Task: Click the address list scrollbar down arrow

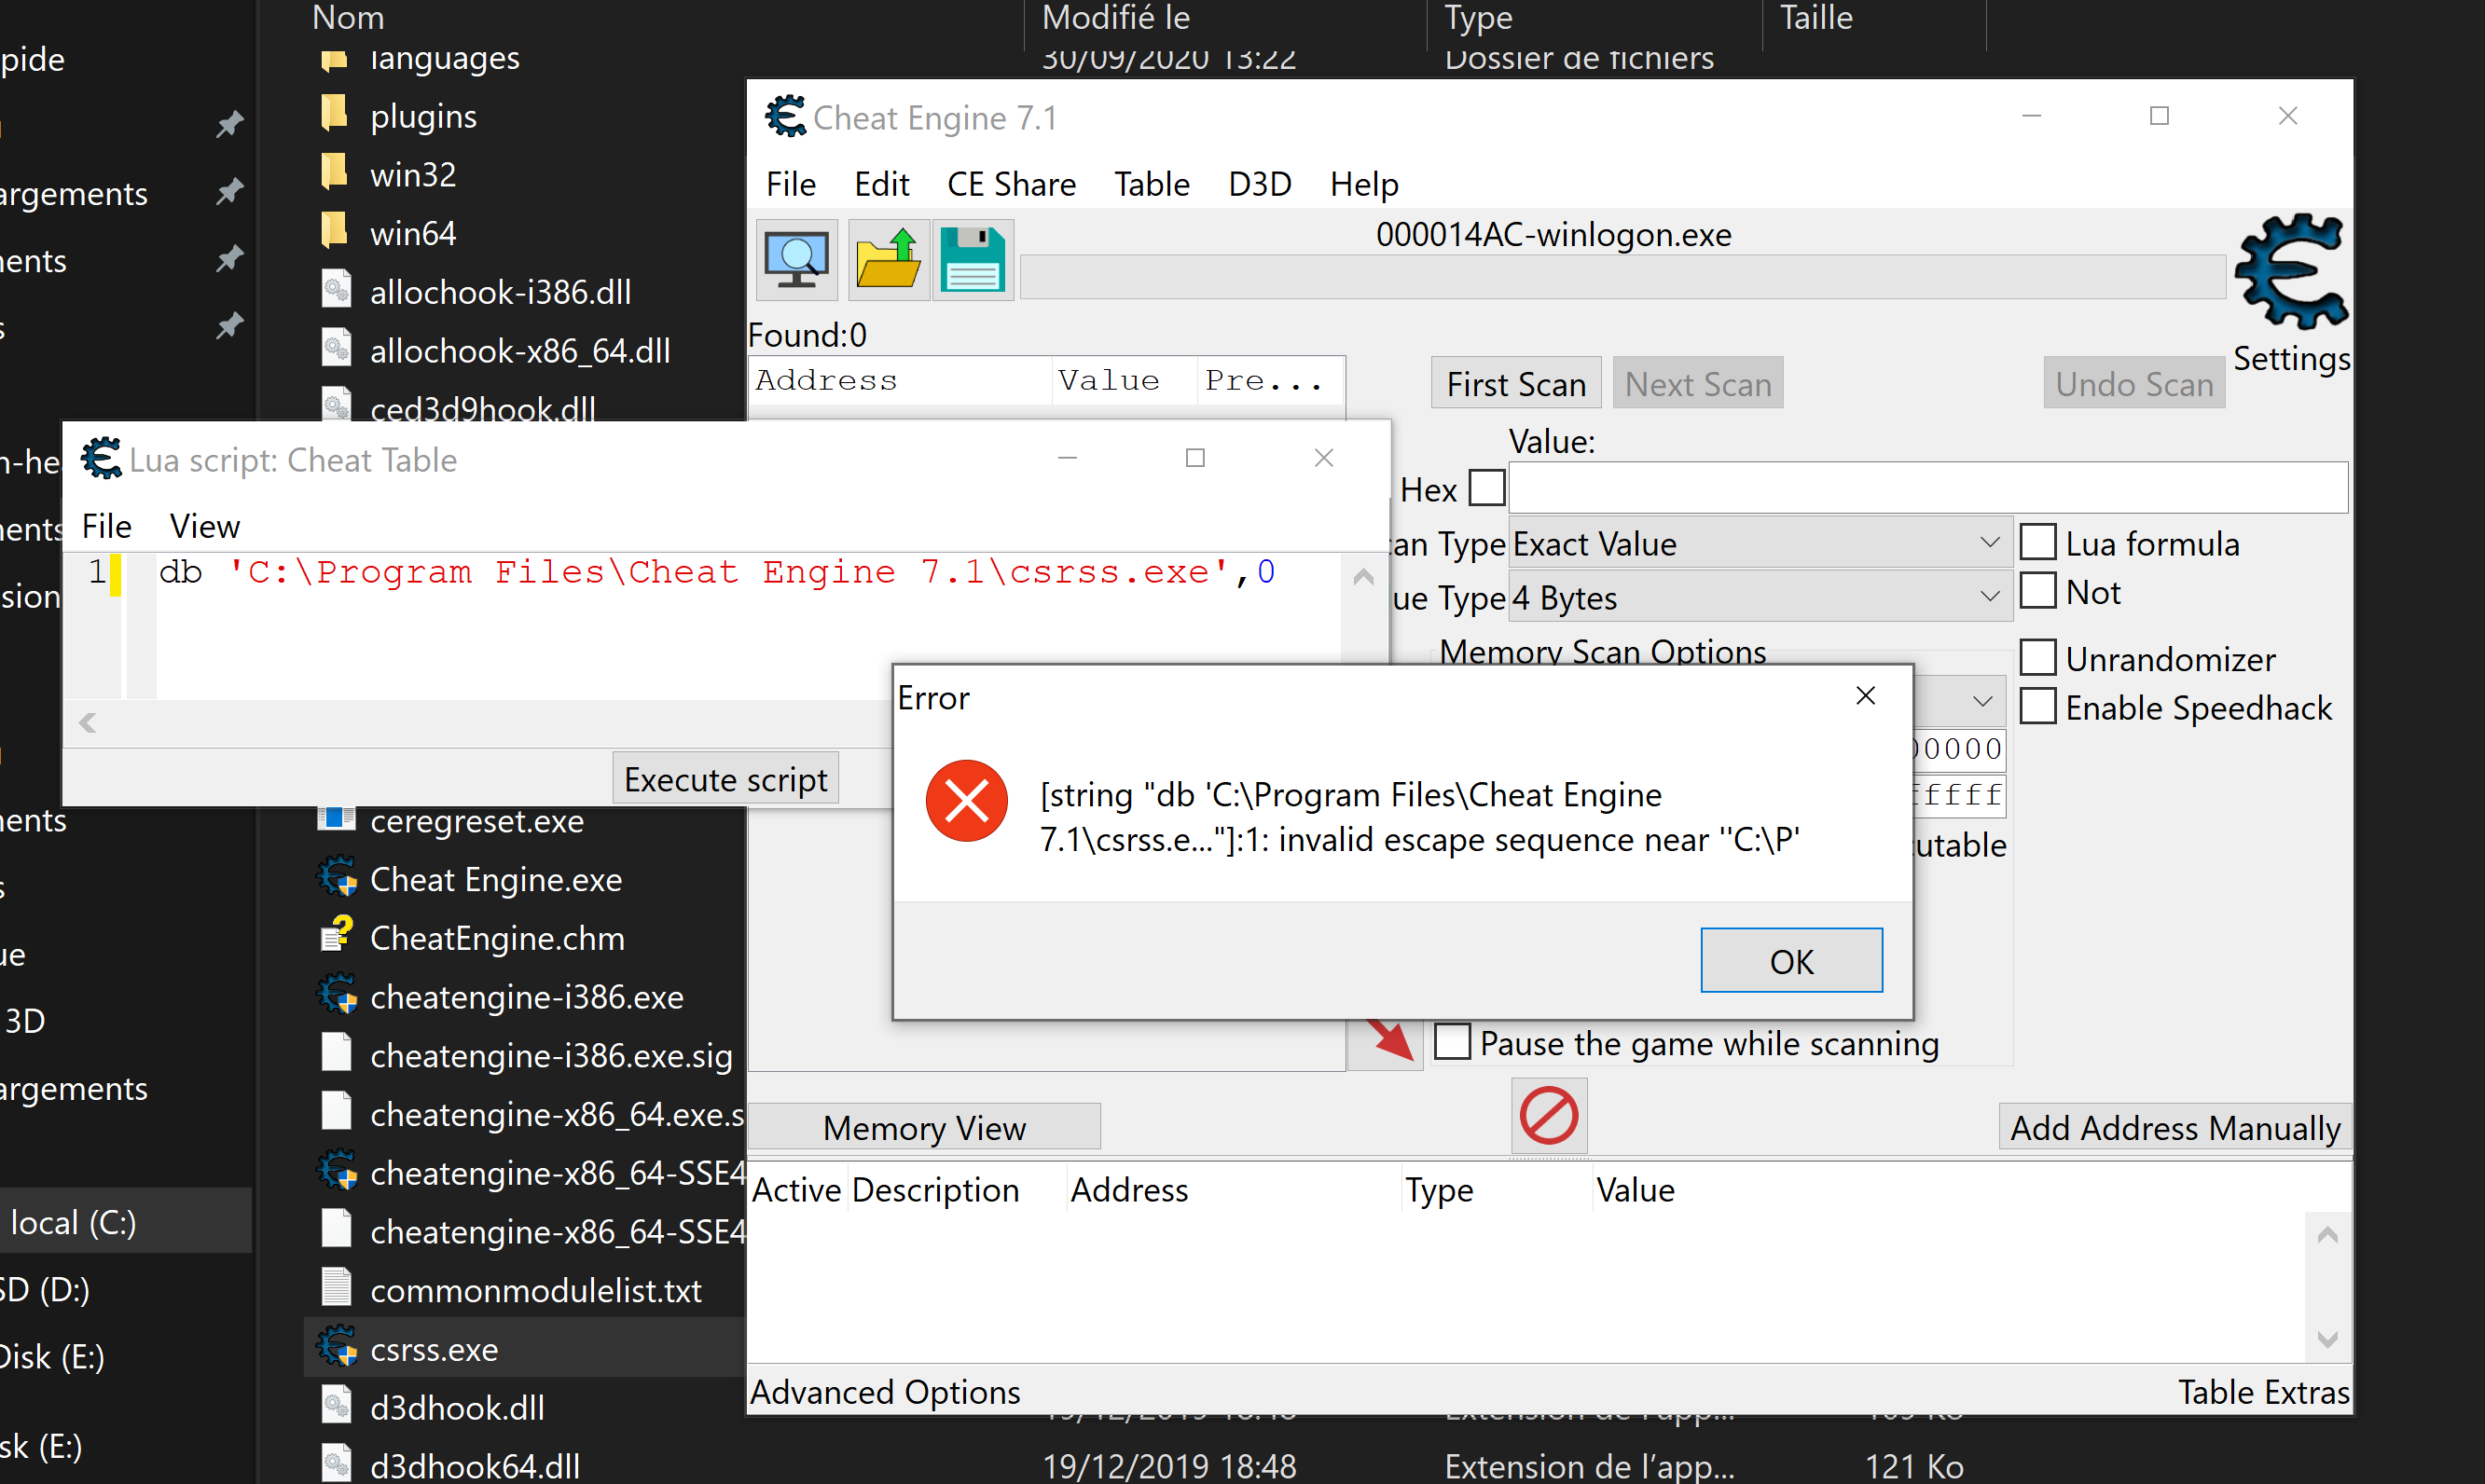Action: coord(2327,1339)
